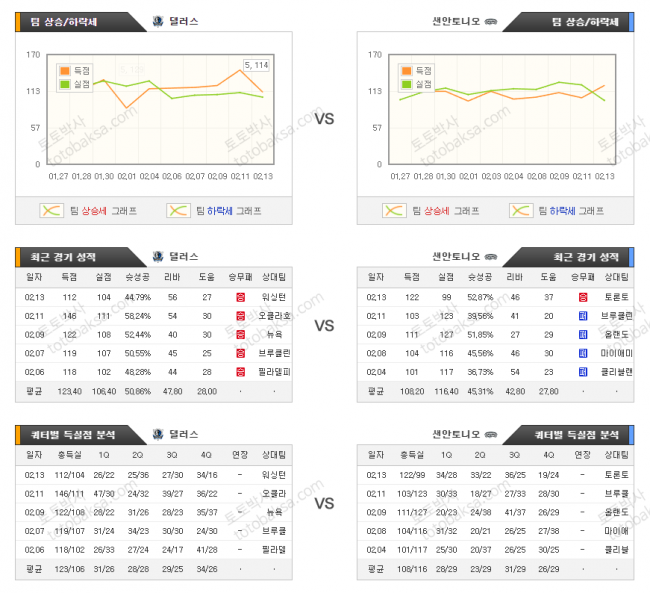Click the 5, 114 data label on Dallas chart

pos(255,65)
